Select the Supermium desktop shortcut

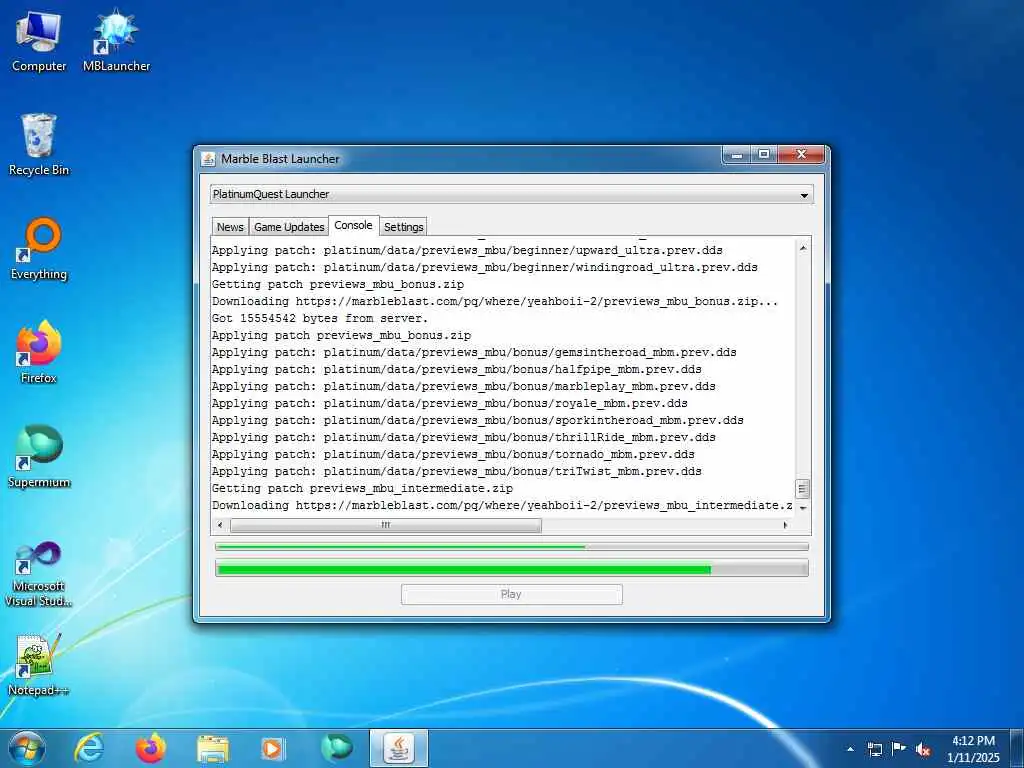[x=39, y=456]
